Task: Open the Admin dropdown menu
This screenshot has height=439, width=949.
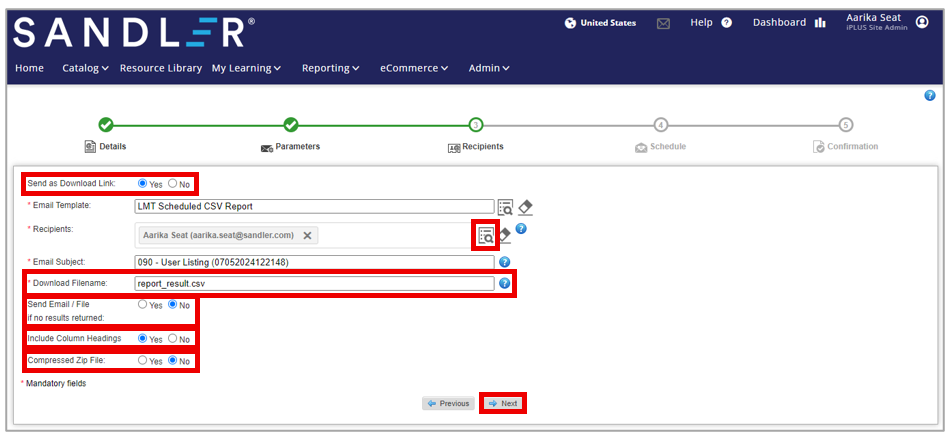Action: (x=489, y=68)
